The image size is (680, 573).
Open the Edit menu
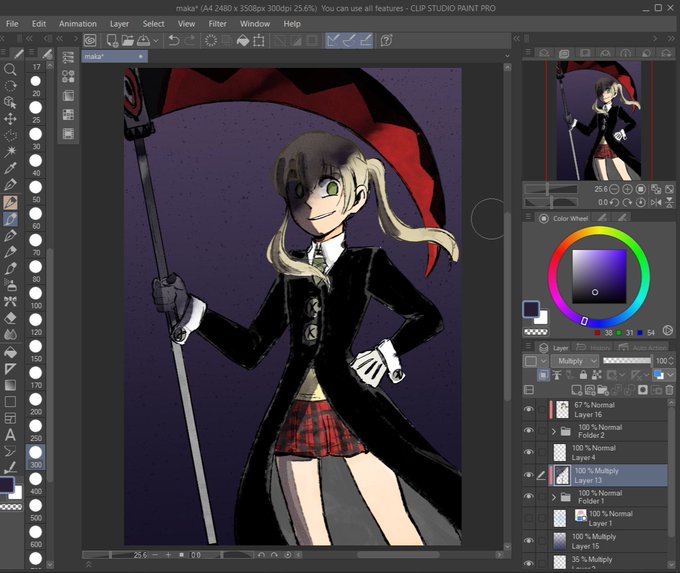point(39,24)
